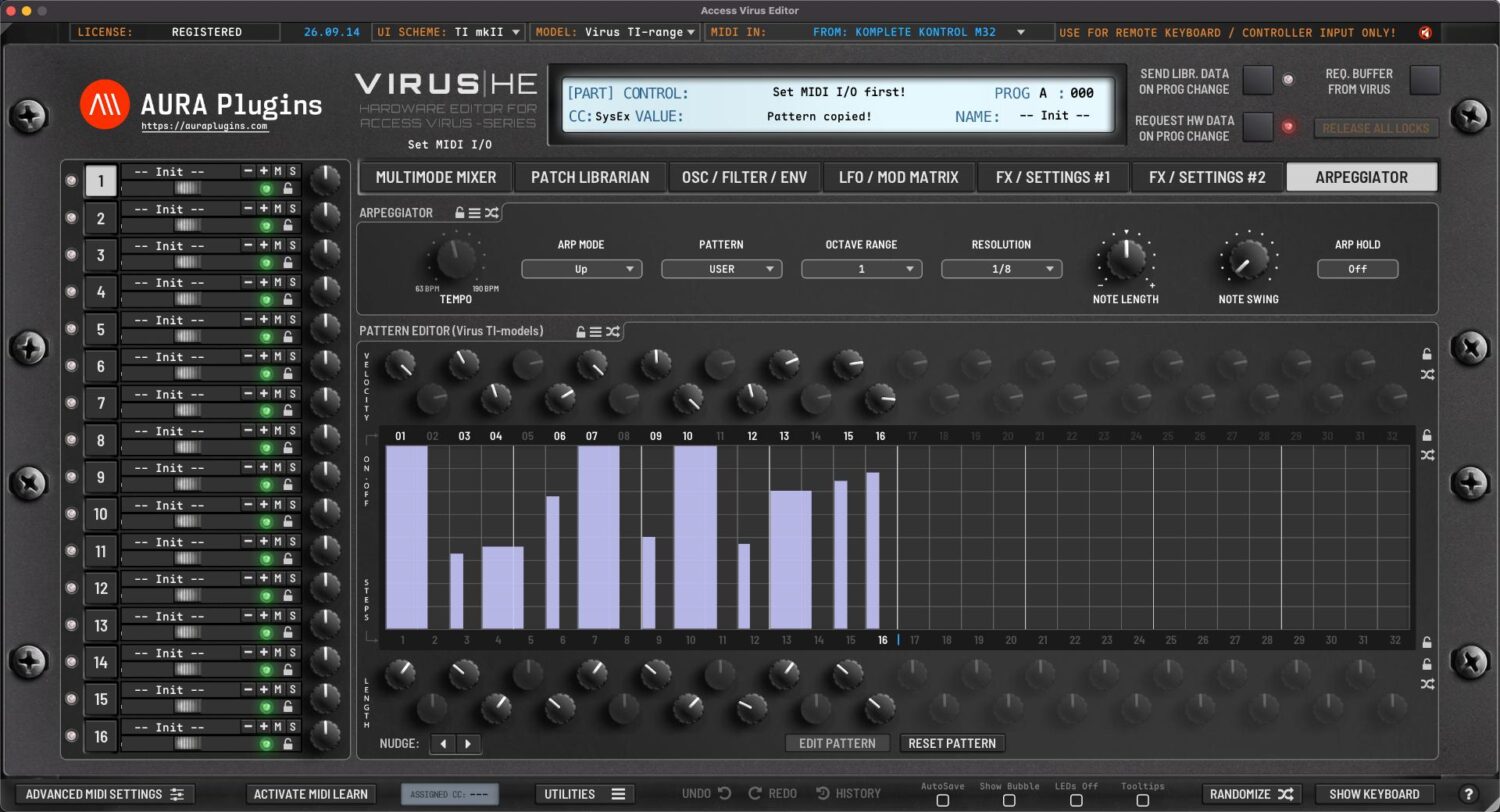Click the lock icon on part 5

(x=288, y=336)
